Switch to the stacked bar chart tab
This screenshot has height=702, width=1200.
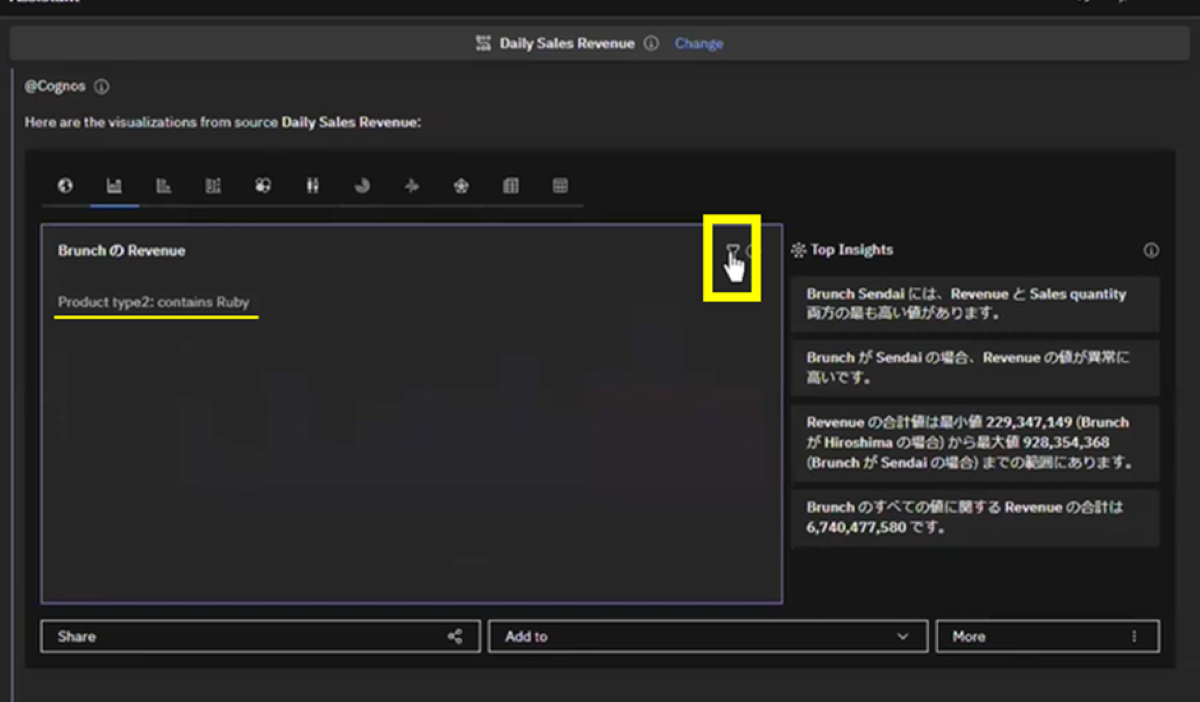[213, 186]
